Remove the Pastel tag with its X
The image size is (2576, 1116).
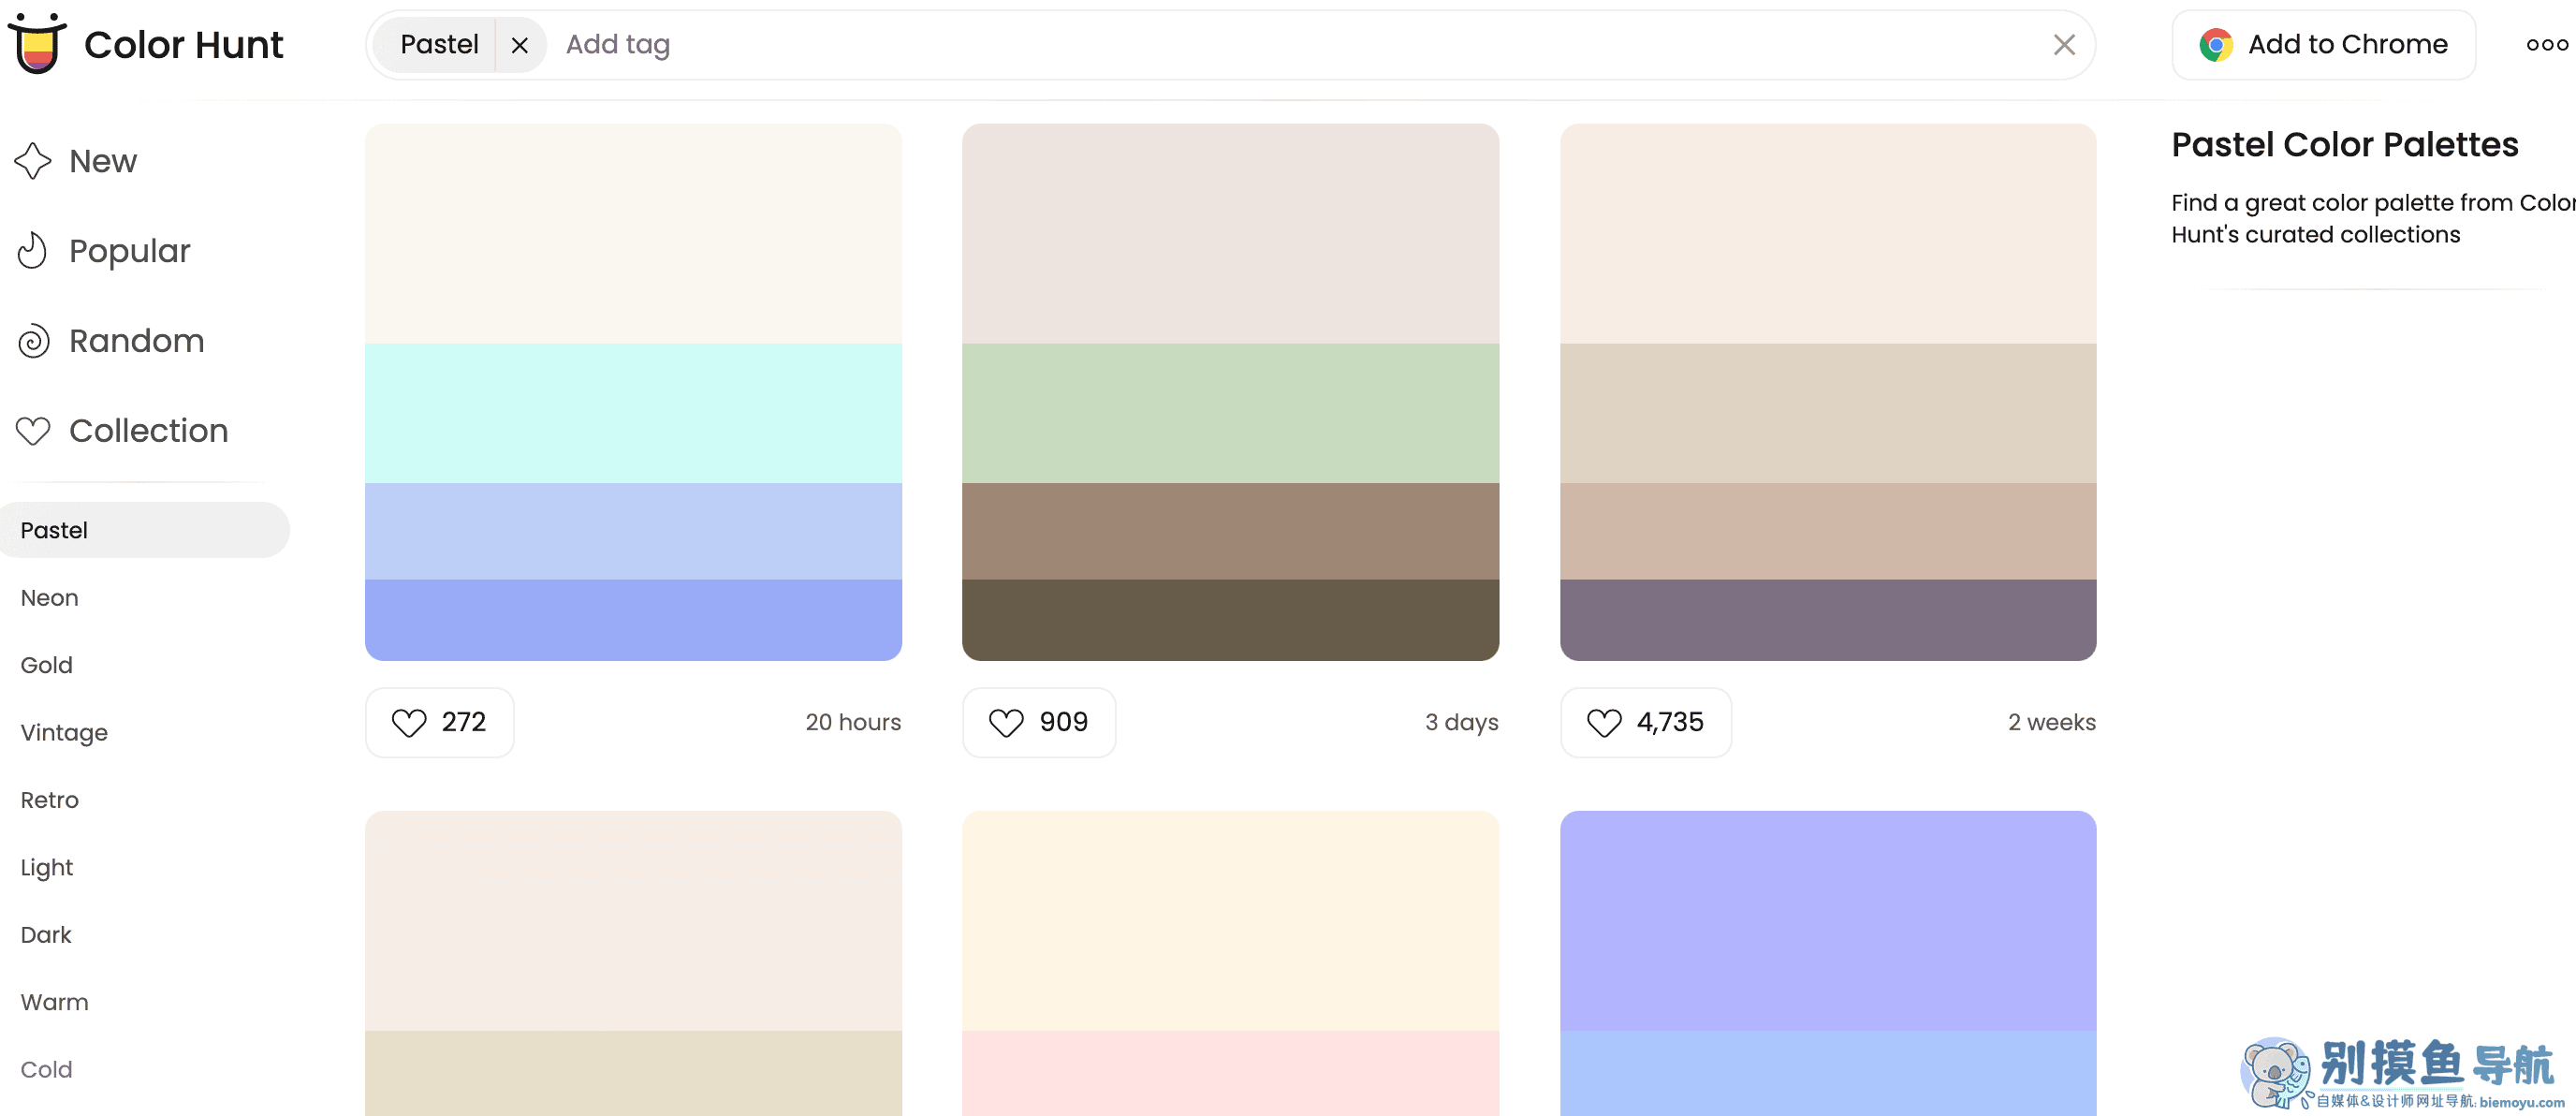pyautogui.click(x=519, y=45)
